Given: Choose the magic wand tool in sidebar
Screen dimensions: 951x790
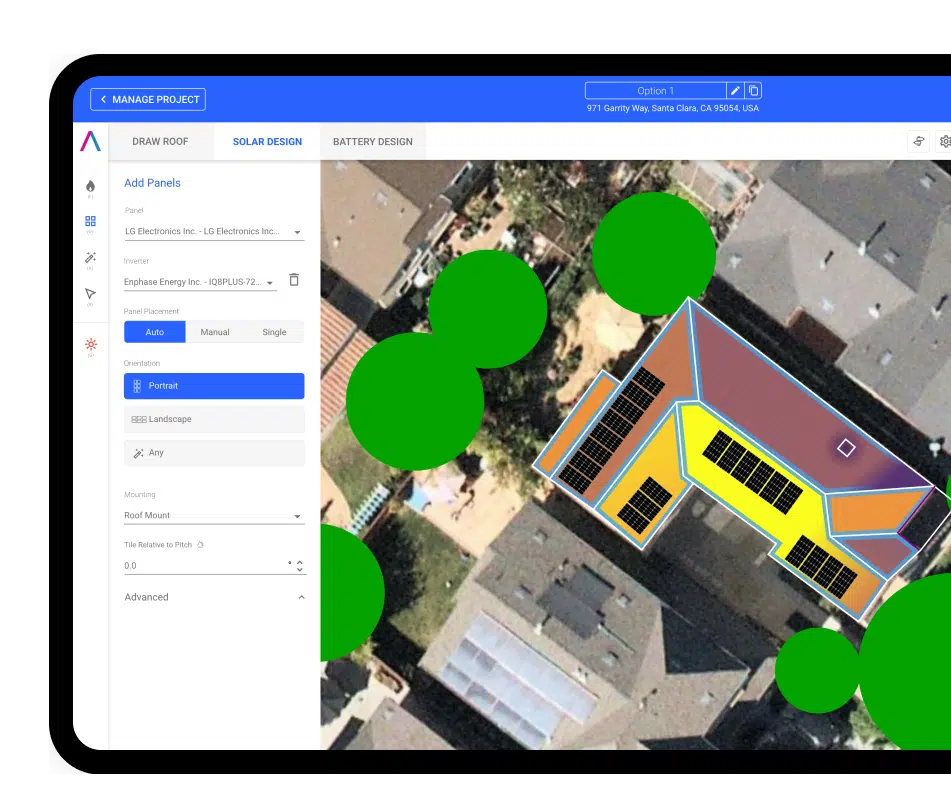Looking at the screenshot, I should 90,258.
